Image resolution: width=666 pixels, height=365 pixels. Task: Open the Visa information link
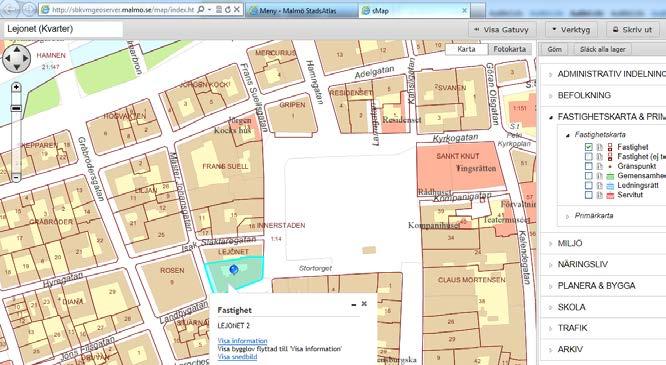click(x=243, y=341)
